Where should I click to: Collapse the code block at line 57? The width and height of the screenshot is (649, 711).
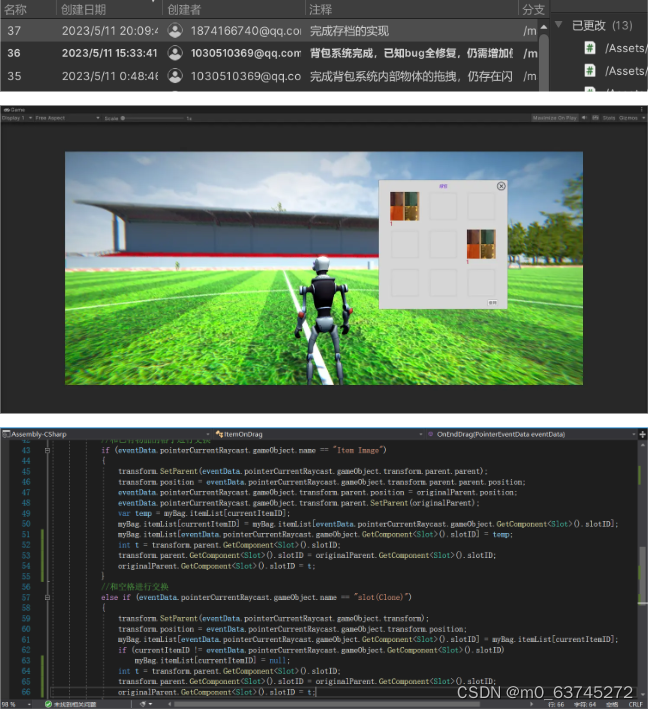47,597
